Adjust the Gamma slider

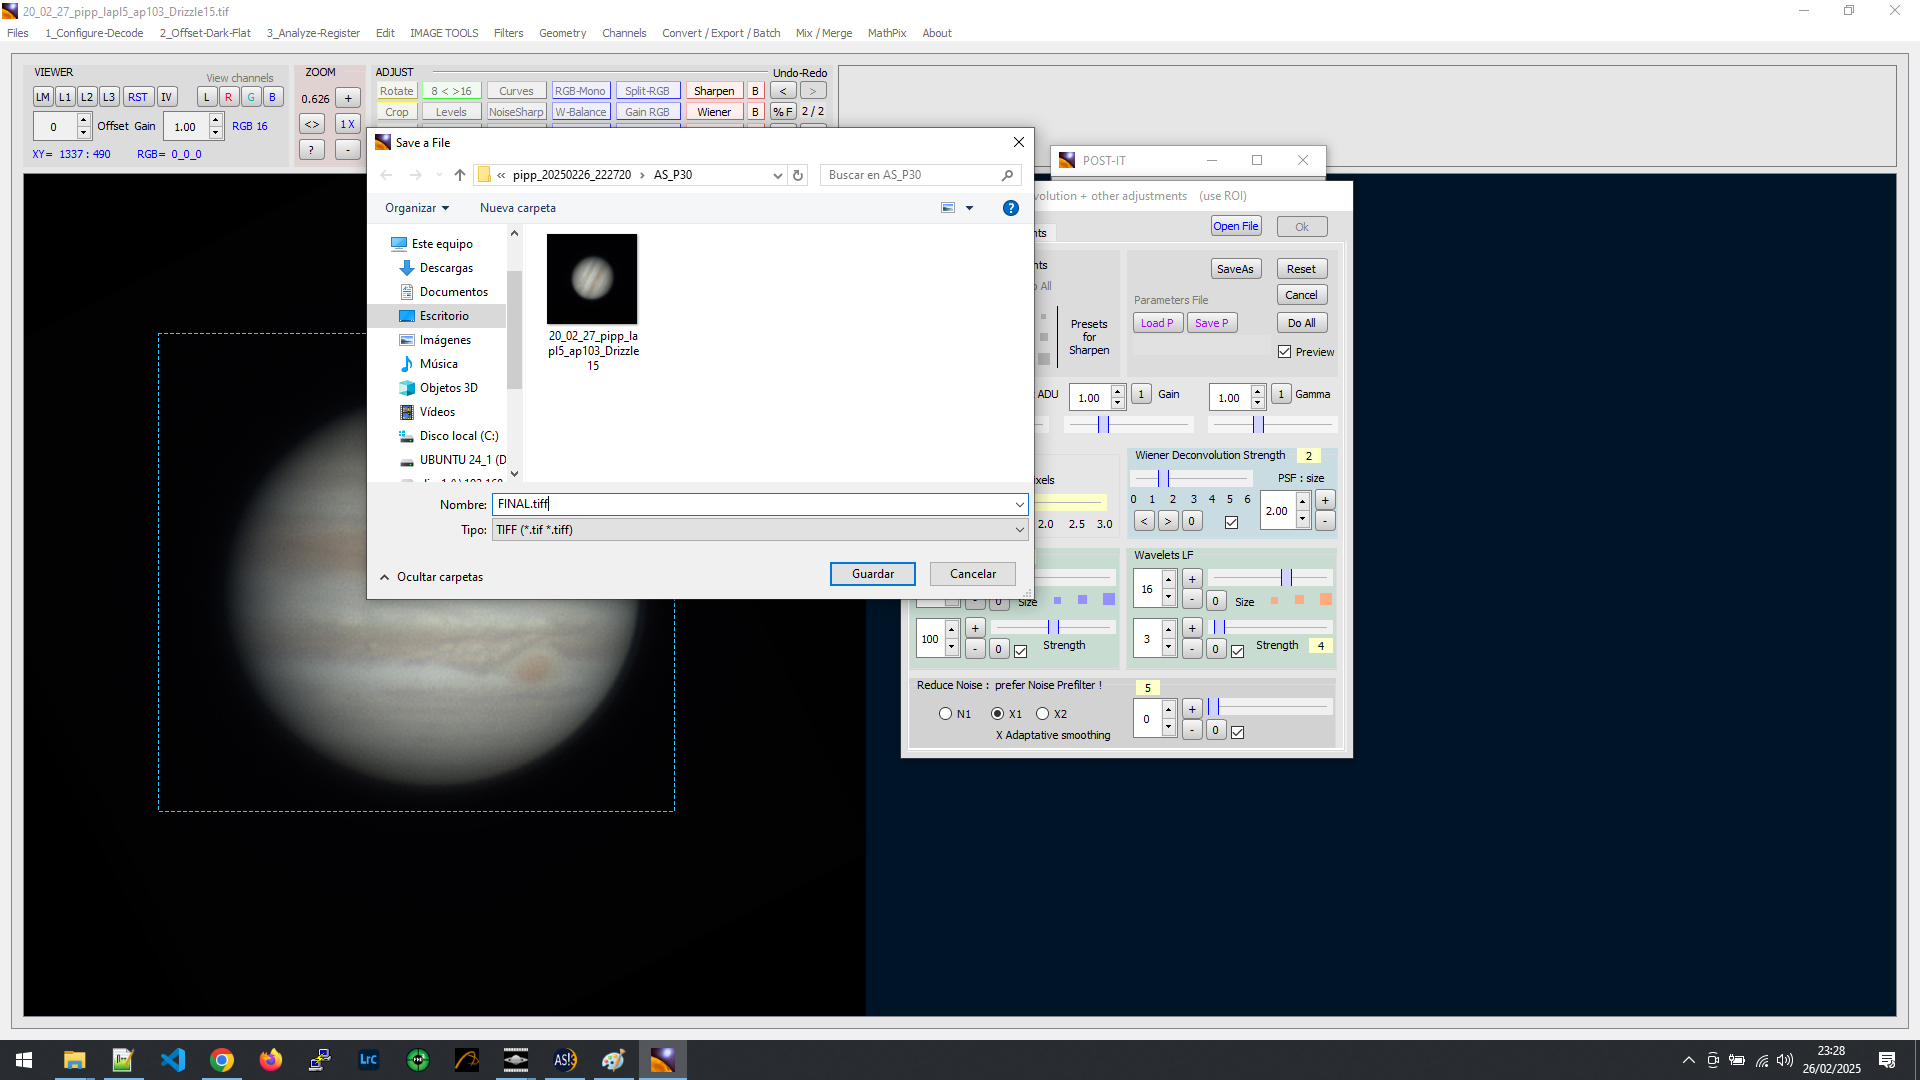pyautogui.click(x=1259, y=425)
